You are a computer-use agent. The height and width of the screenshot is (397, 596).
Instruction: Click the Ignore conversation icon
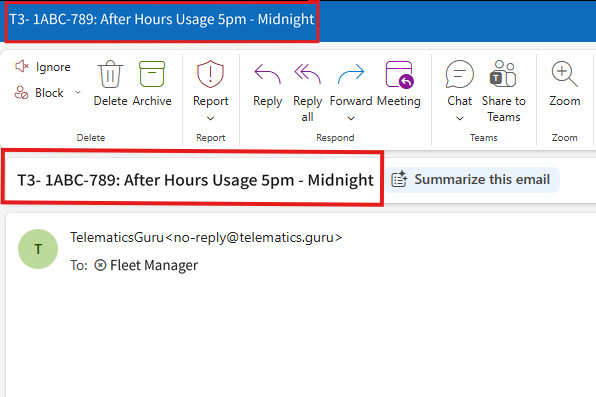(22, 67)
